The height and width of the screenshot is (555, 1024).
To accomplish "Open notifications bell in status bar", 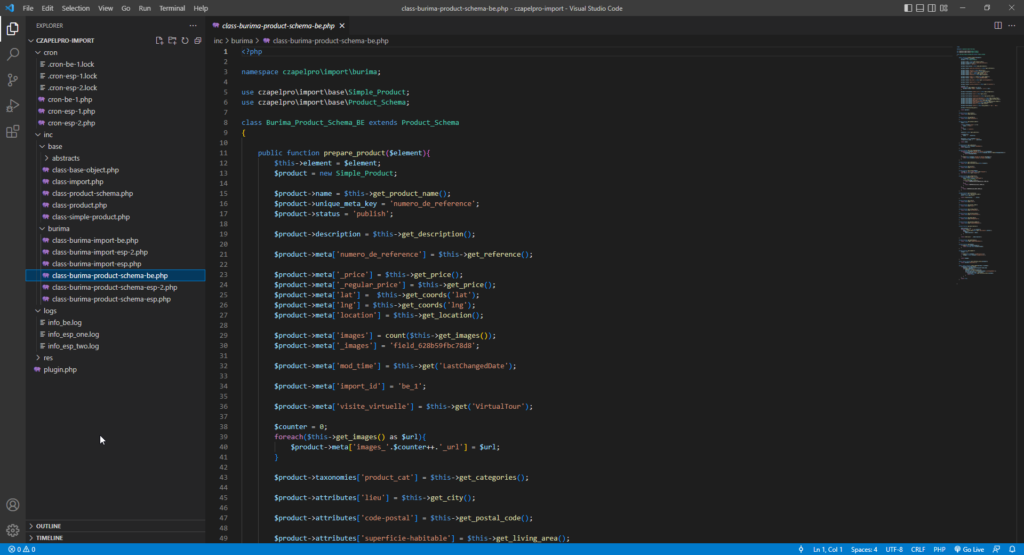I will pos(1012,549).
